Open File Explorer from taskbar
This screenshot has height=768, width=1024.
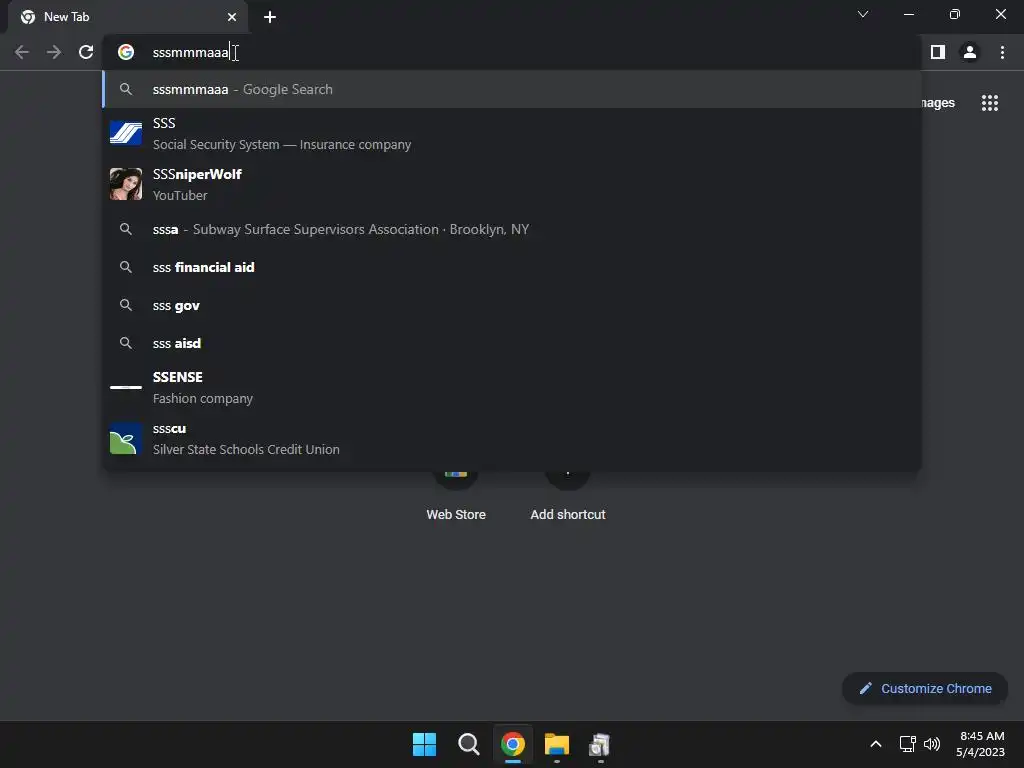click(x=556, y=744)
